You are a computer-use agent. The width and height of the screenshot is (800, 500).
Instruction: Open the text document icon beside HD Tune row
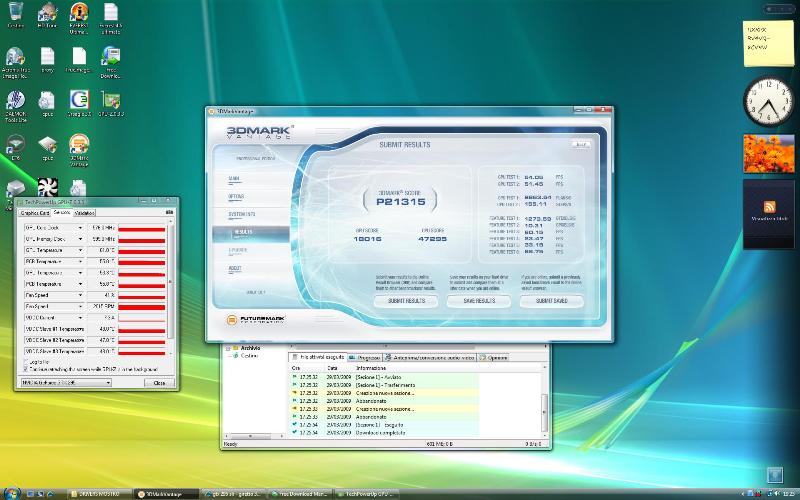click(x=111, y=18)
